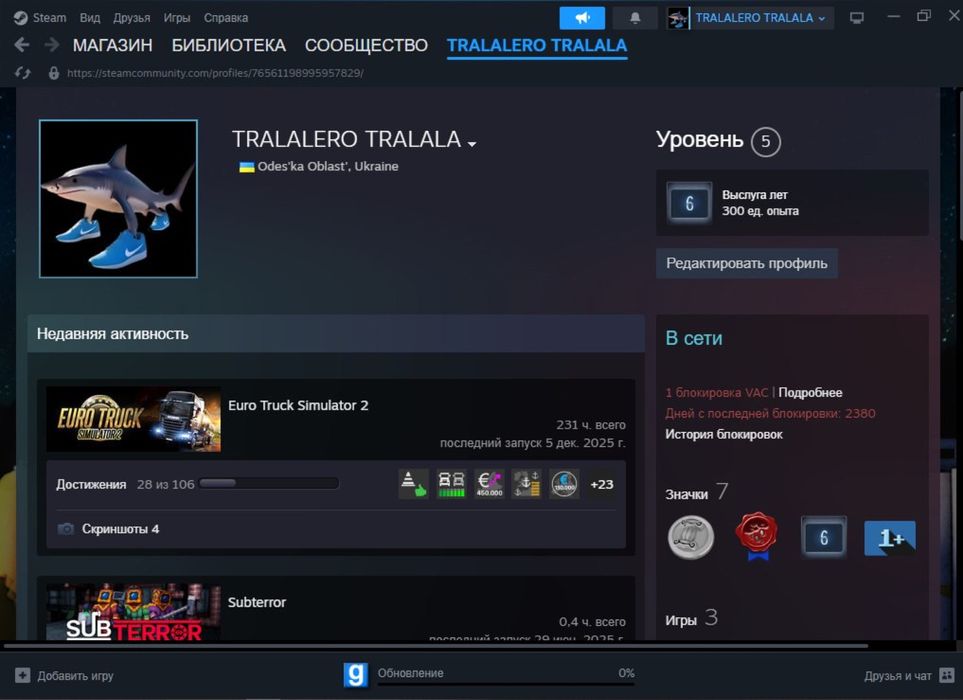Open the 450.000 euro achievement icon

pos(489,484)
